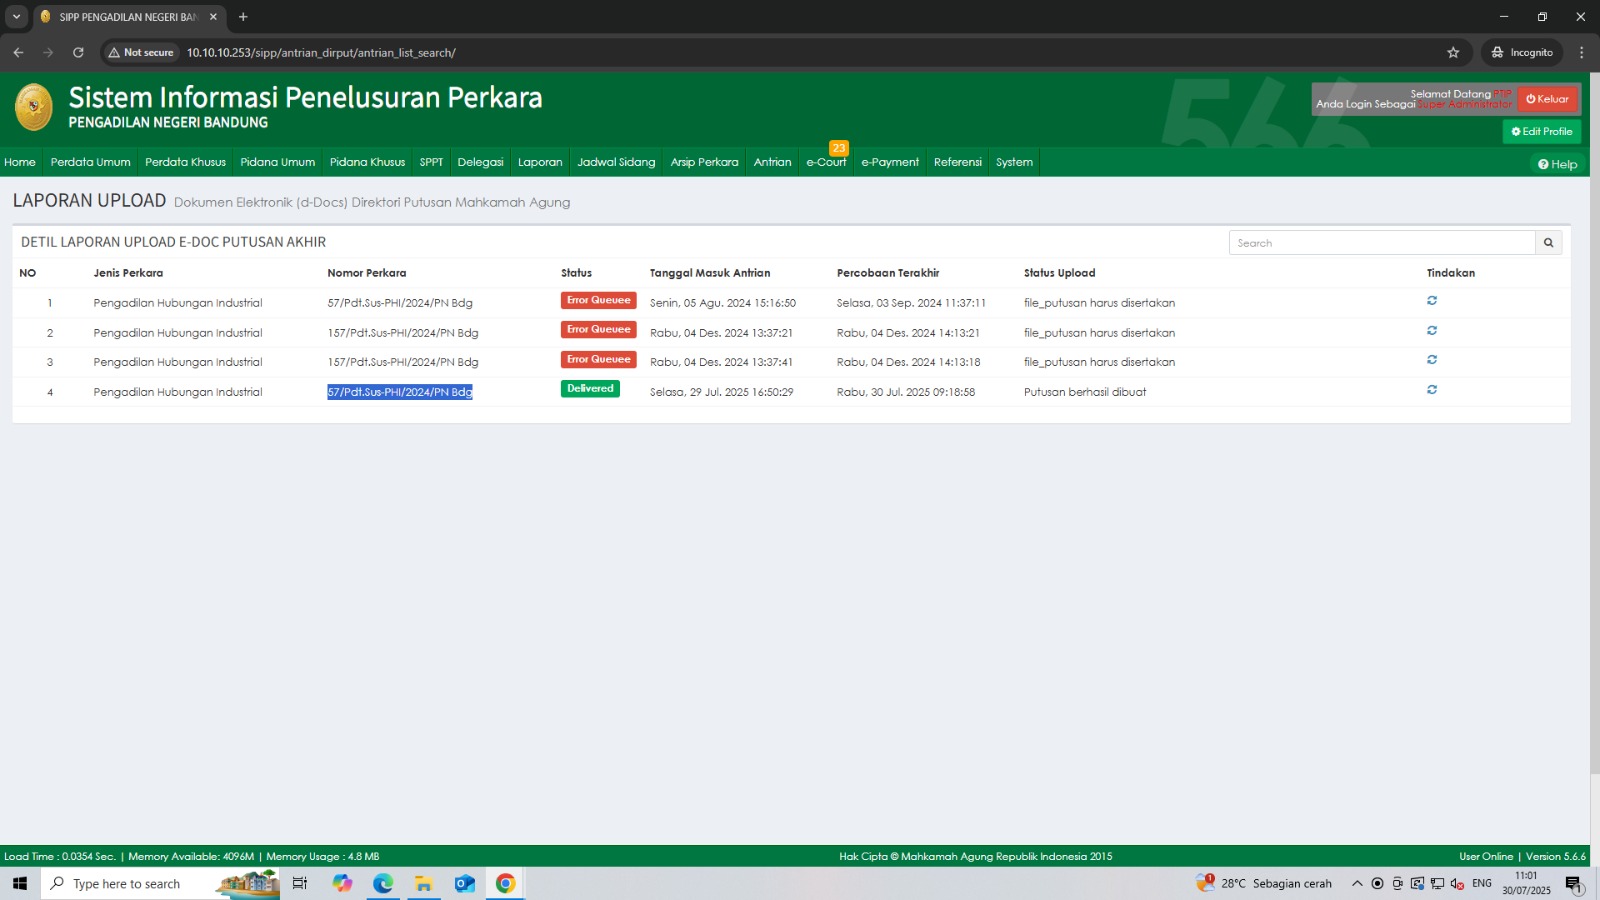Open the Help link
This screenshot has width=1600, height=900.
[x=1557, y=165]
